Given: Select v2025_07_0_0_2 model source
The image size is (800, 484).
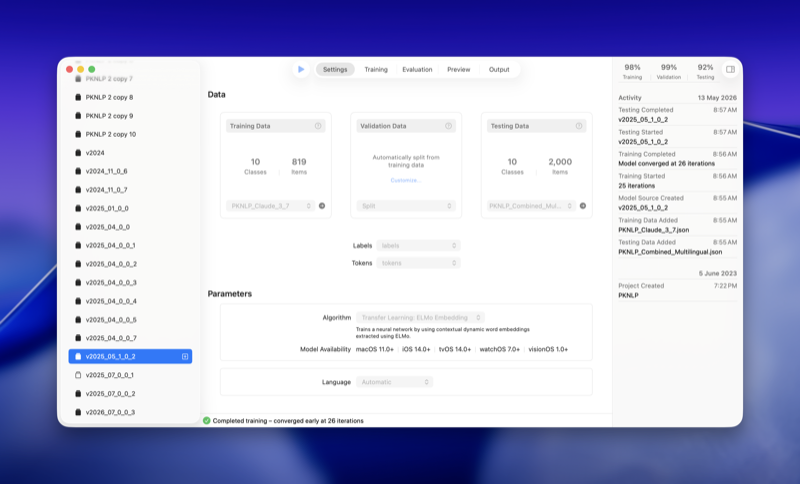Looking at the screenshot, I should click(130, 394).
